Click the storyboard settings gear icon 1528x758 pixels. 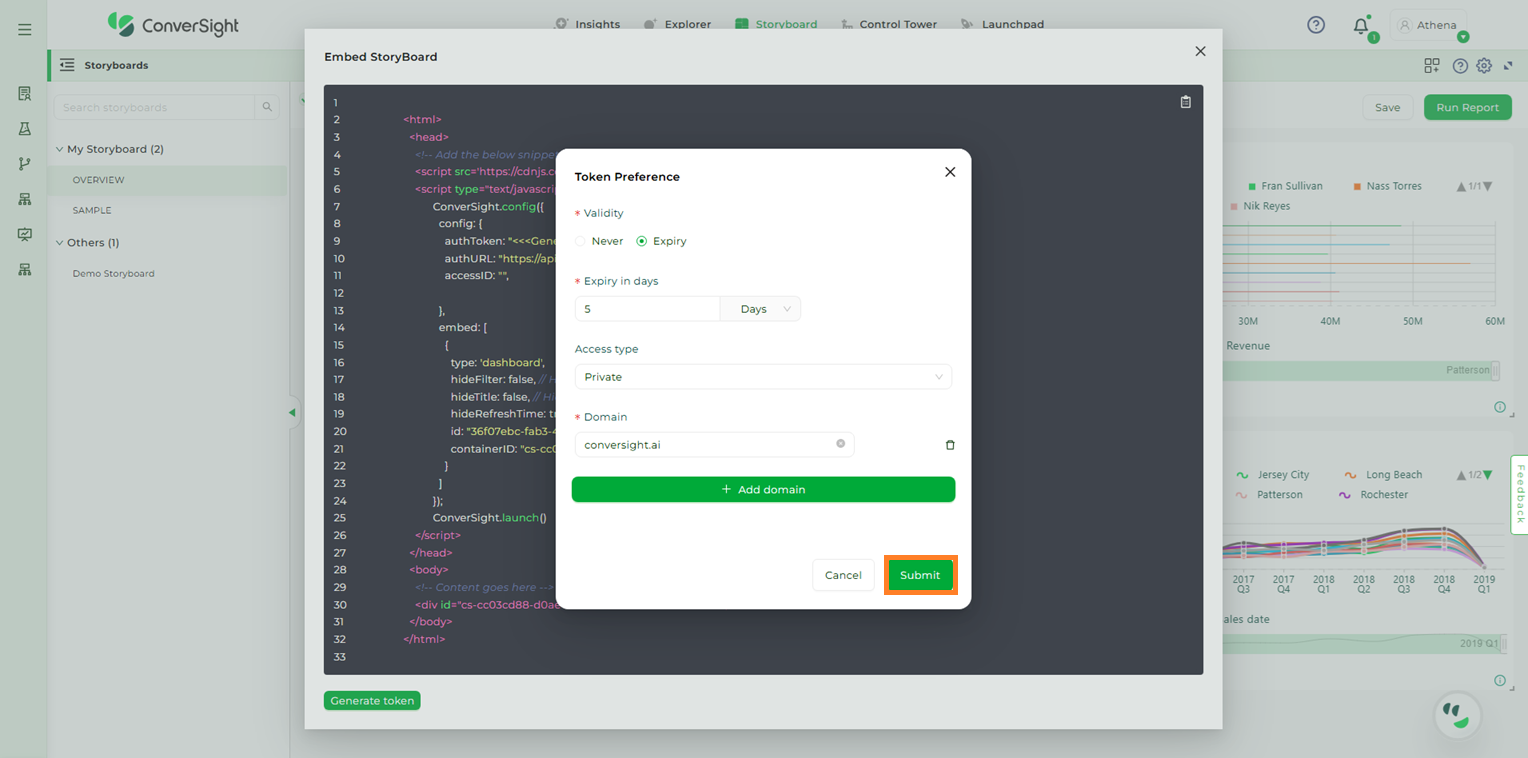click(1484, 66)
